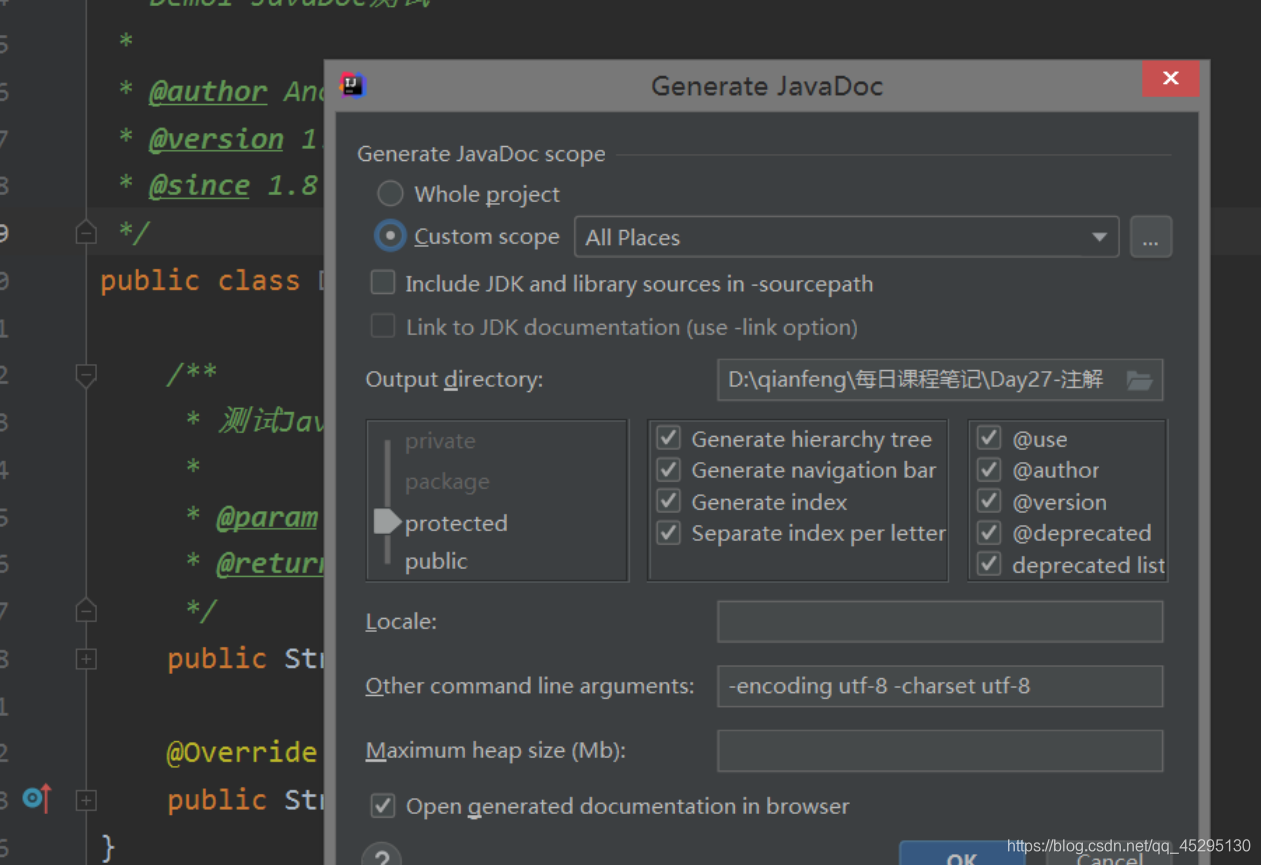Set visibility level to private
1261x865 pixels.
[440, 441]
